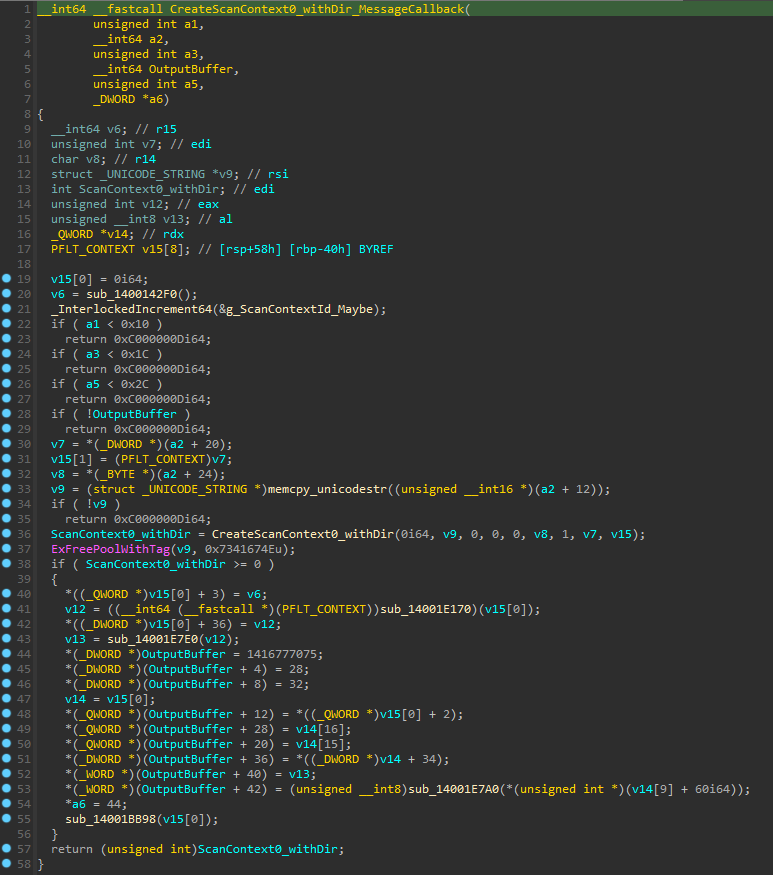Image resolution: width=773 pixels, height=875 pixels.
Task: Toggle the breakpoint dot on line 53
Action: [x=7, y=788]
